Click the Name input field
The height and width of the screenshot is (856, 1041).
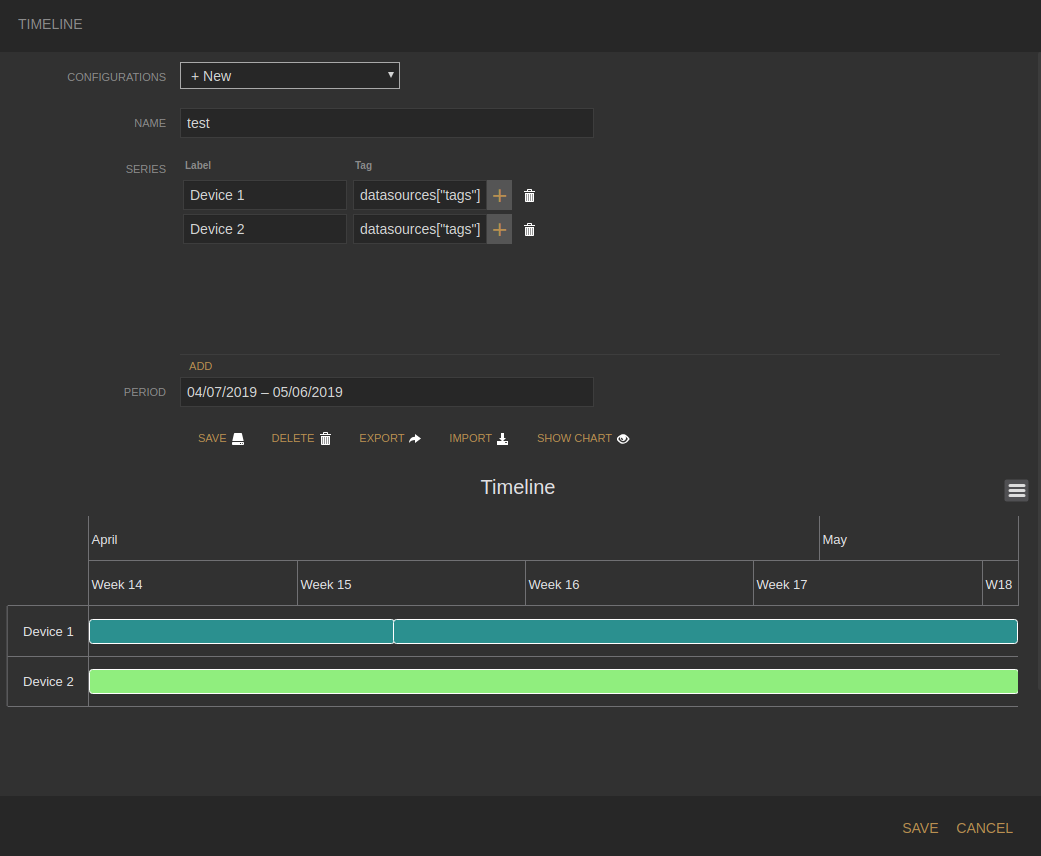click(x=387, y=123)
